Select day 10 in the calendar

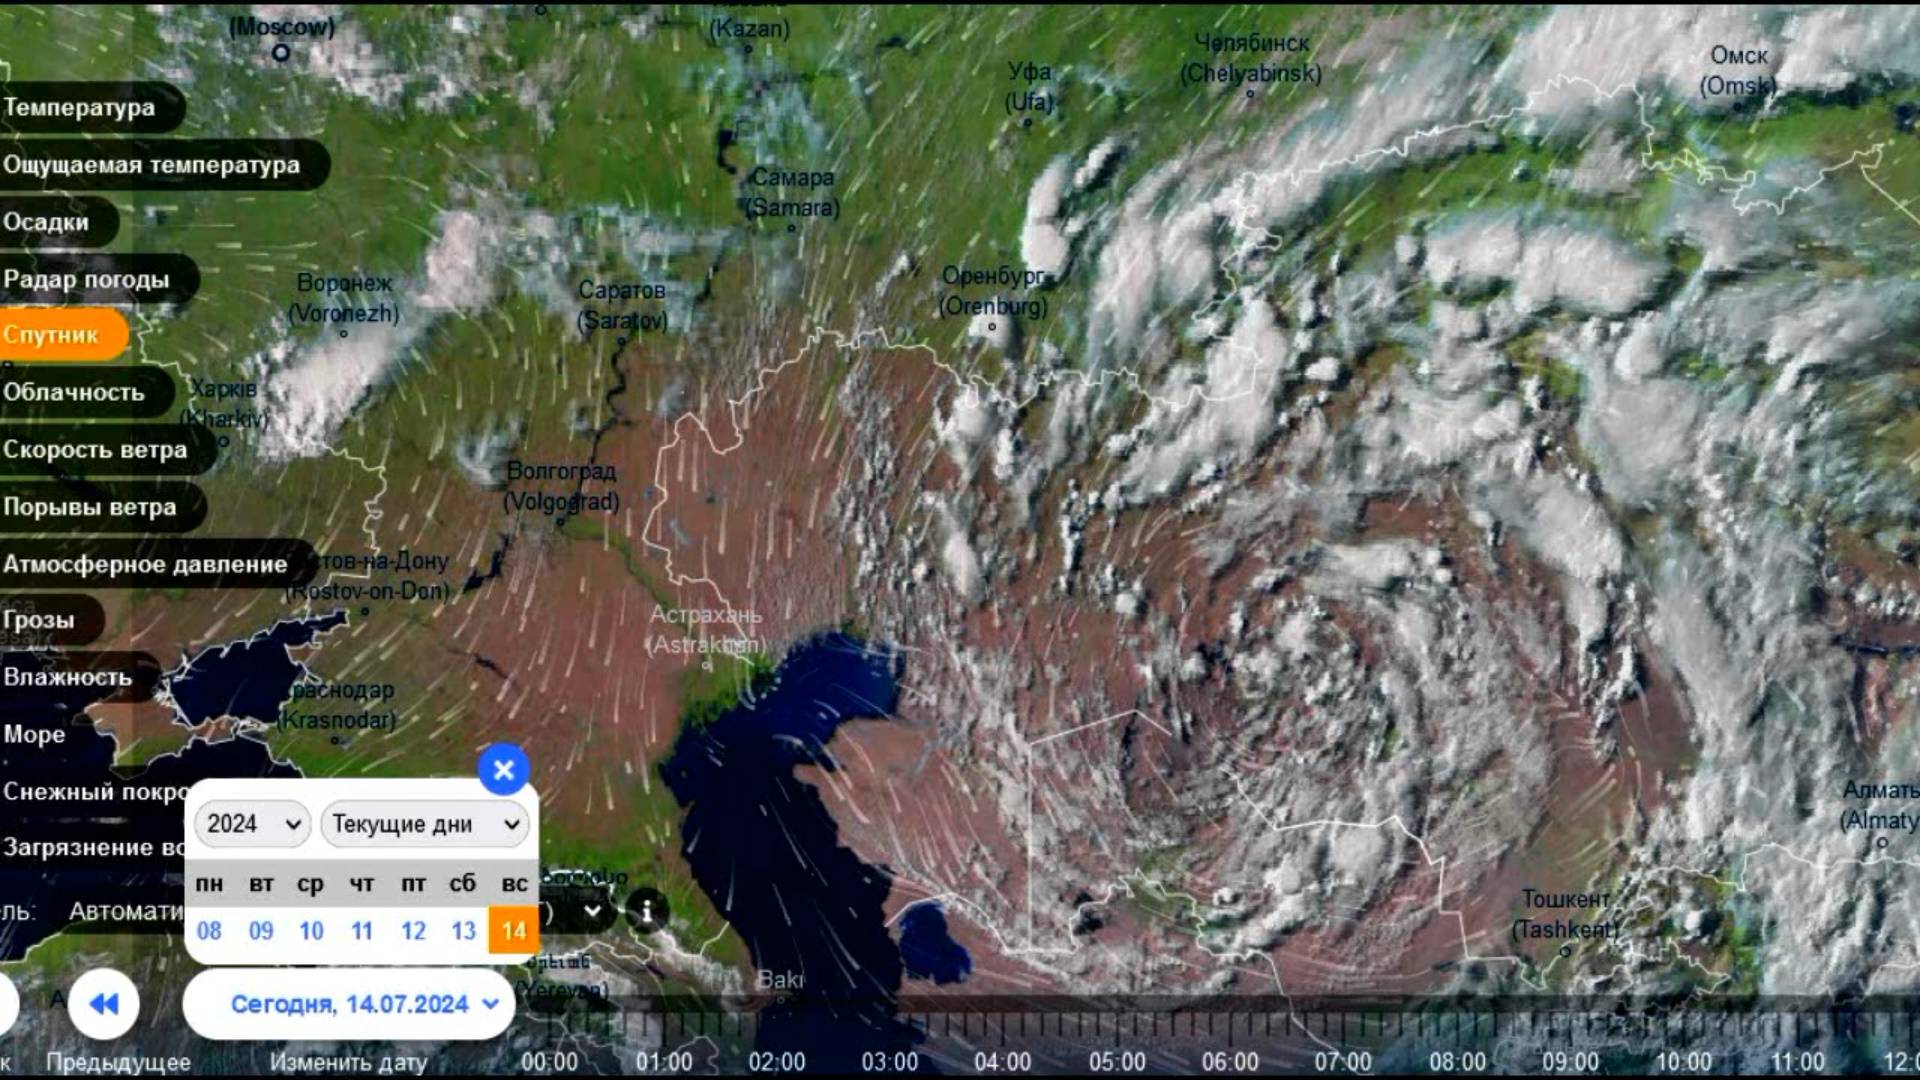pyautogui.click(x=311, y=931)
